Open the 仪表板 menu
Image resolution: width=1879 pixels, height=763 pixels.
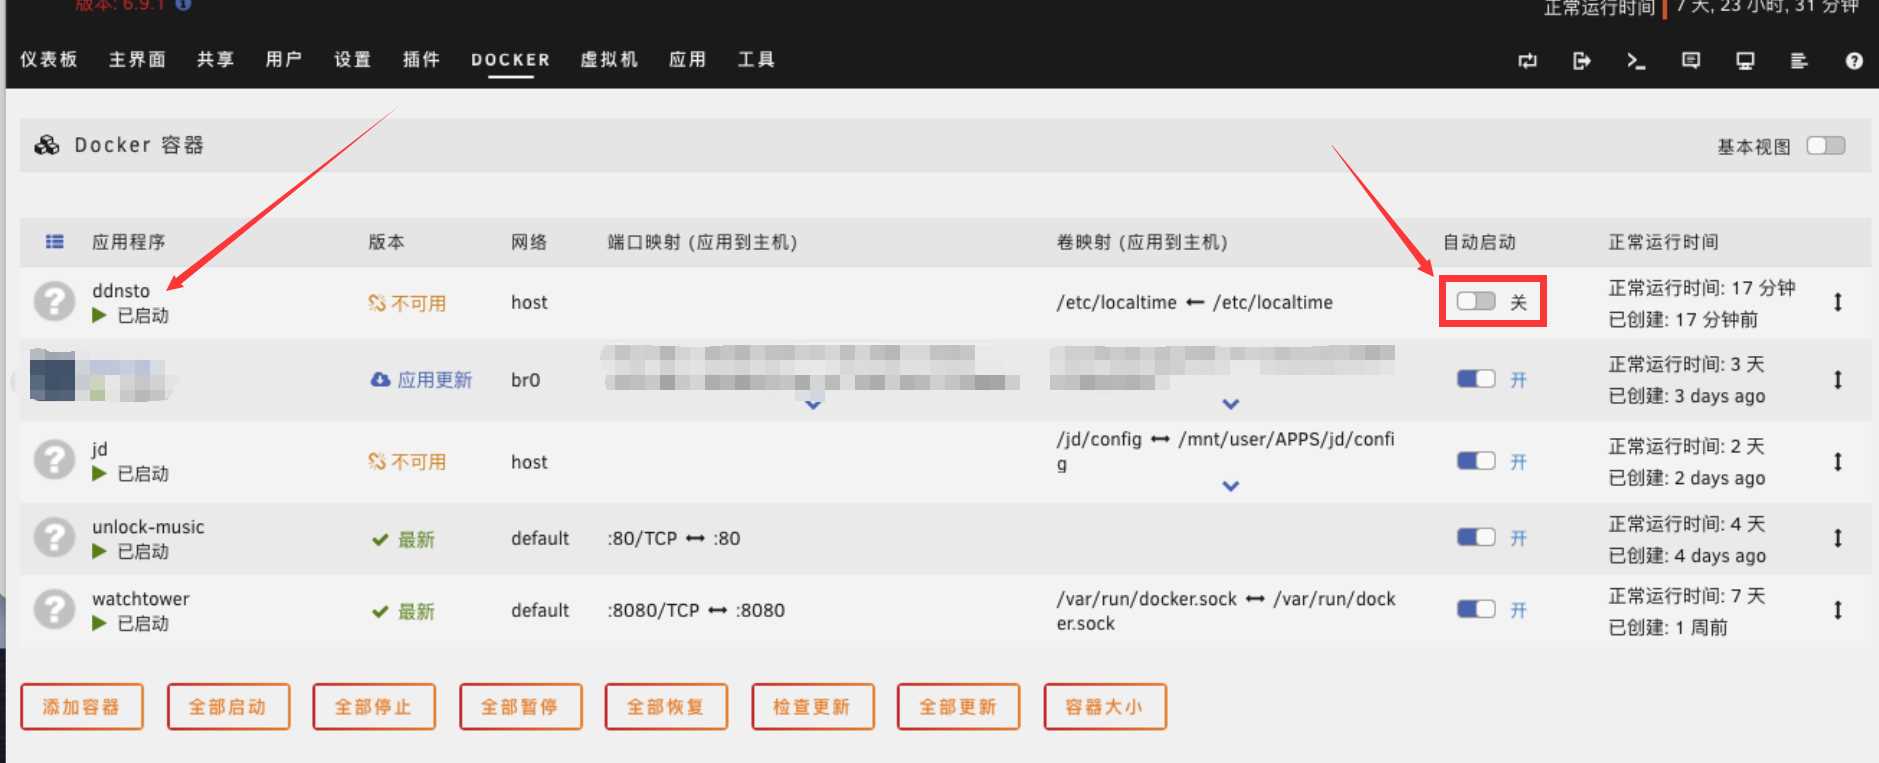click(x=49, y=59)
